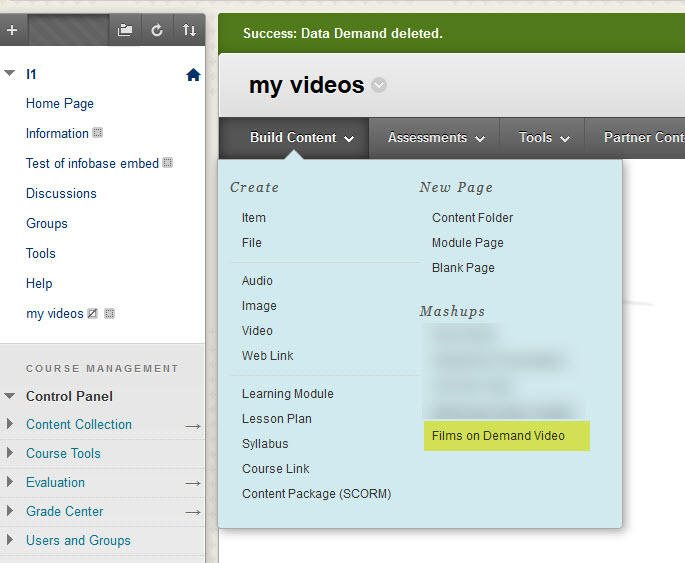This screenshot has height=563, width=685.
Task: Open the Grade Center link
Action: [65, 511]
